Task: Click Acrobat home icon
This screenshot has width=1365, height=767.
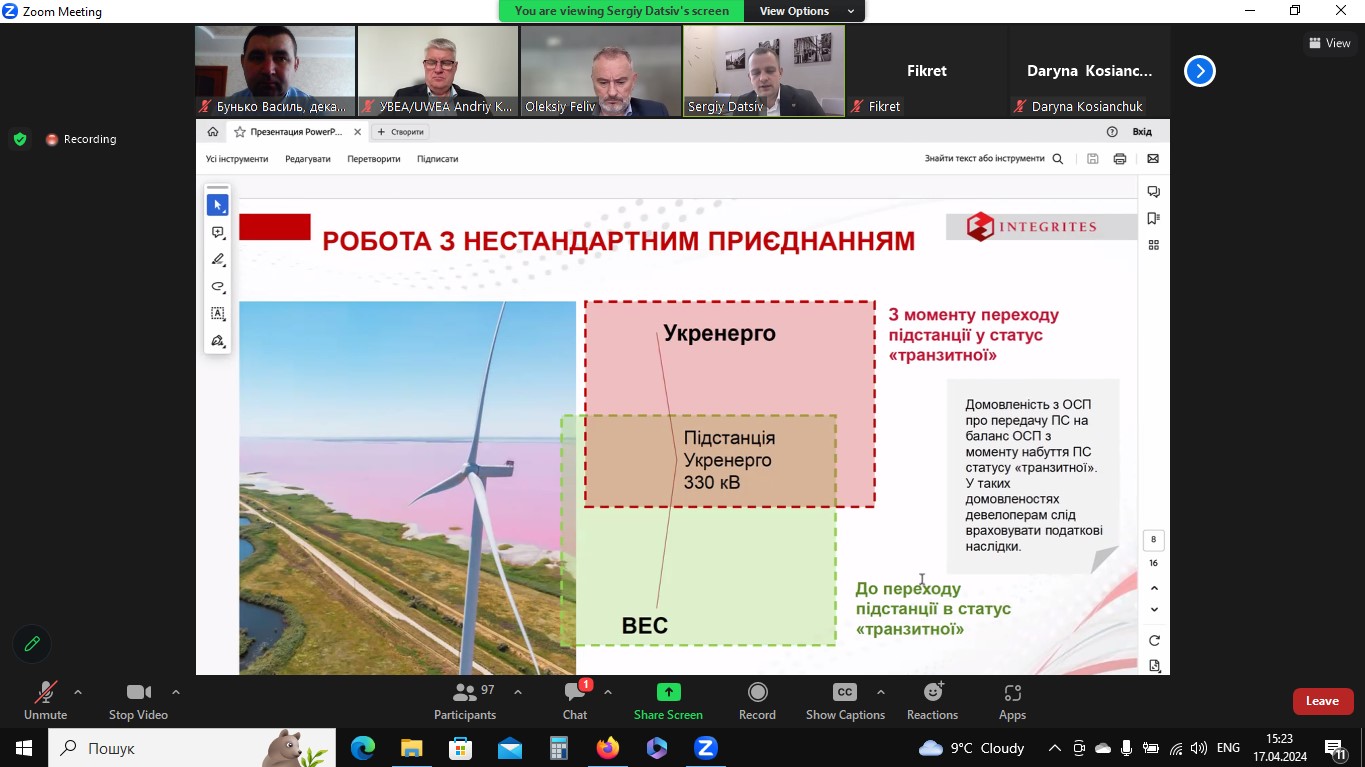Action: pos(212,132)
